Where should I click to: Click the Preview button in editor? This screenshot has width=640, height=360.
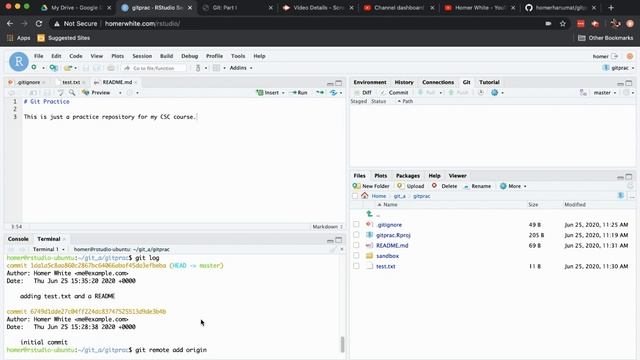(x=96, y=93)
